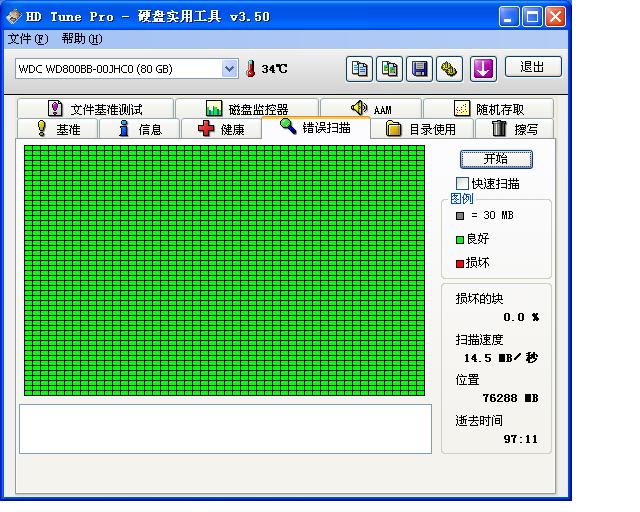
Task: Open the 随机存取 tab
Action: point(489,109)
